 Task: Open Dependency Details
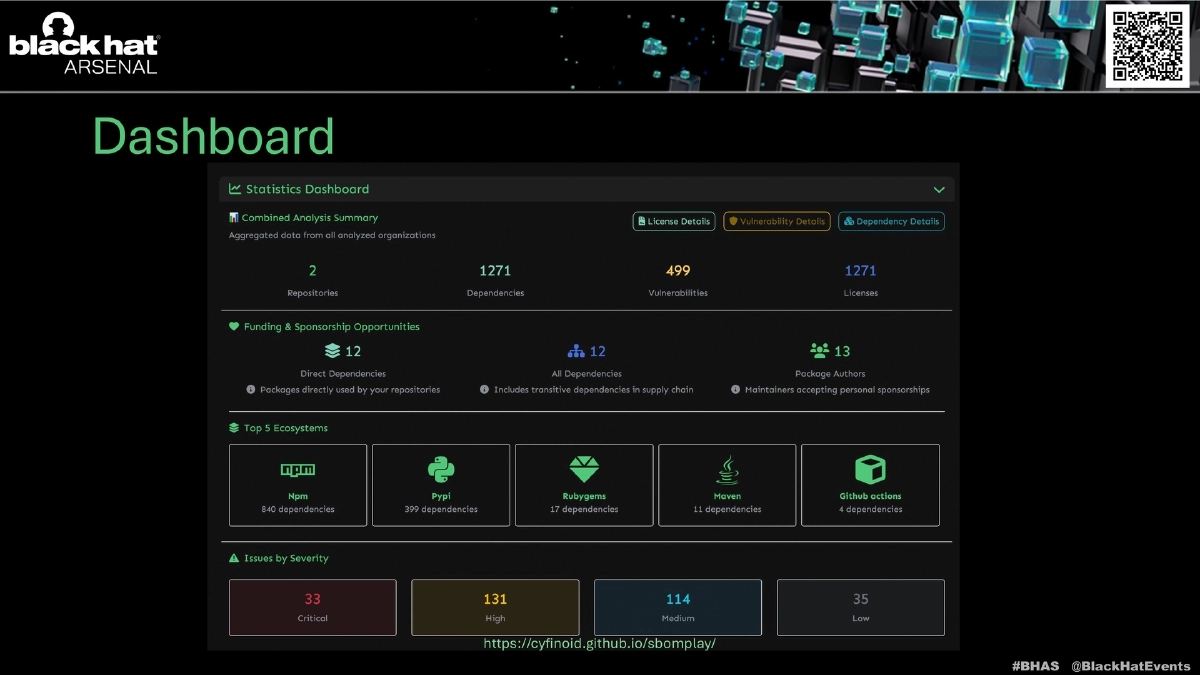891,221
